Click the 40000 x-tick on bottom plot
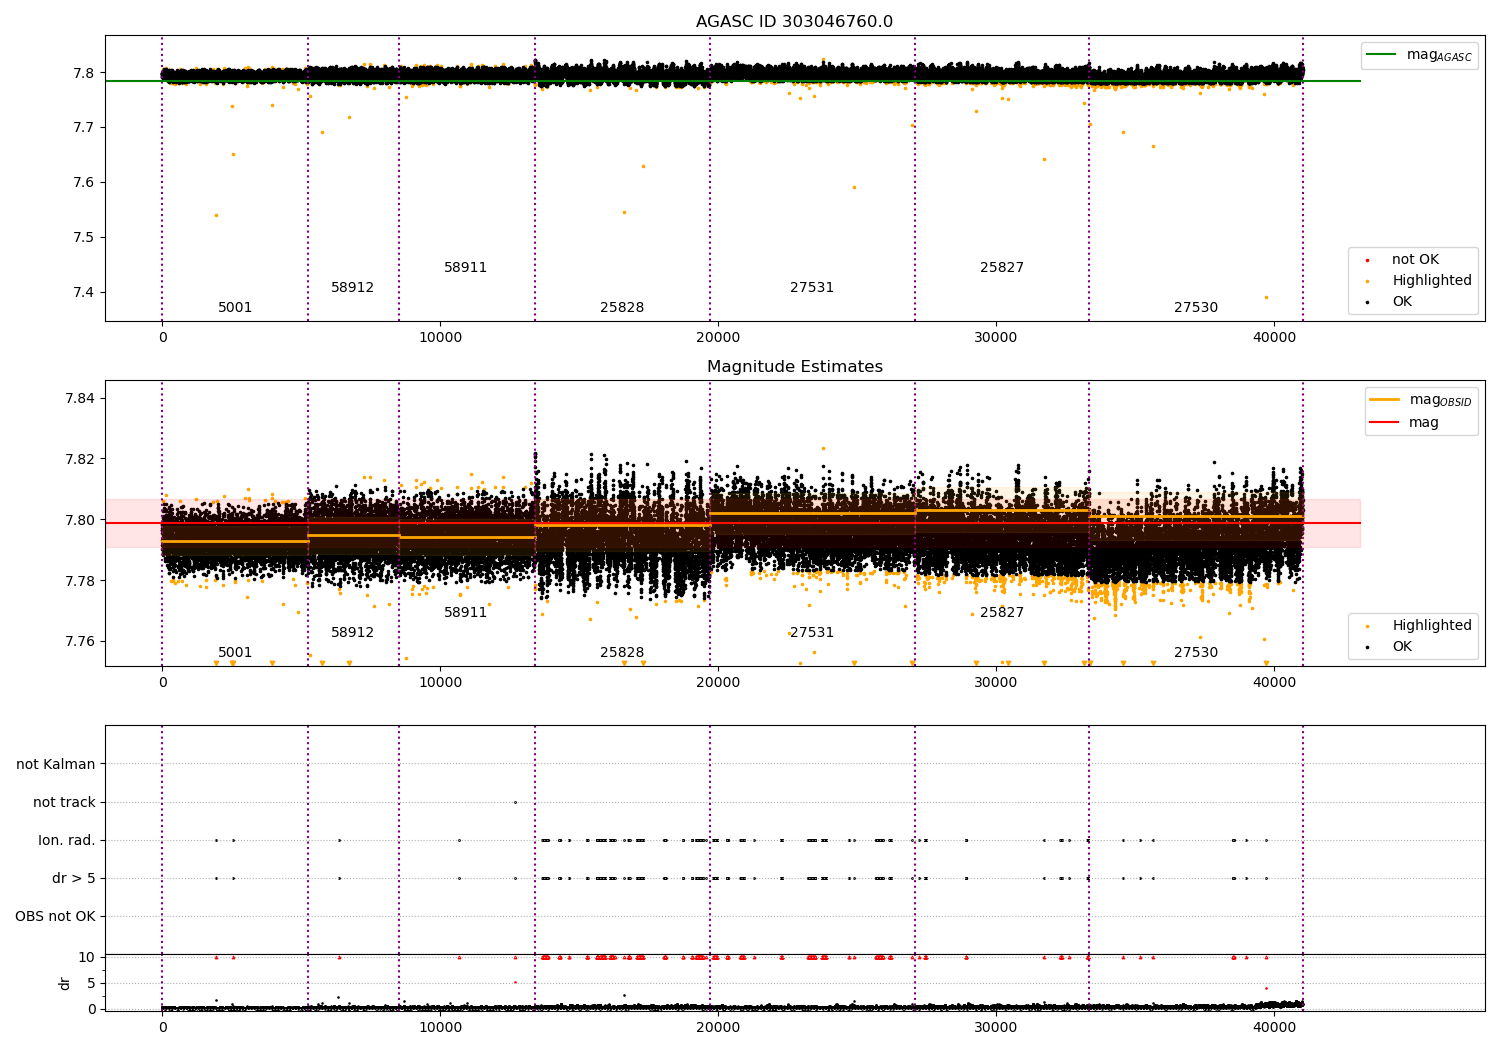The width and height of the screenshot is (1500, 1050). 1274,1028
